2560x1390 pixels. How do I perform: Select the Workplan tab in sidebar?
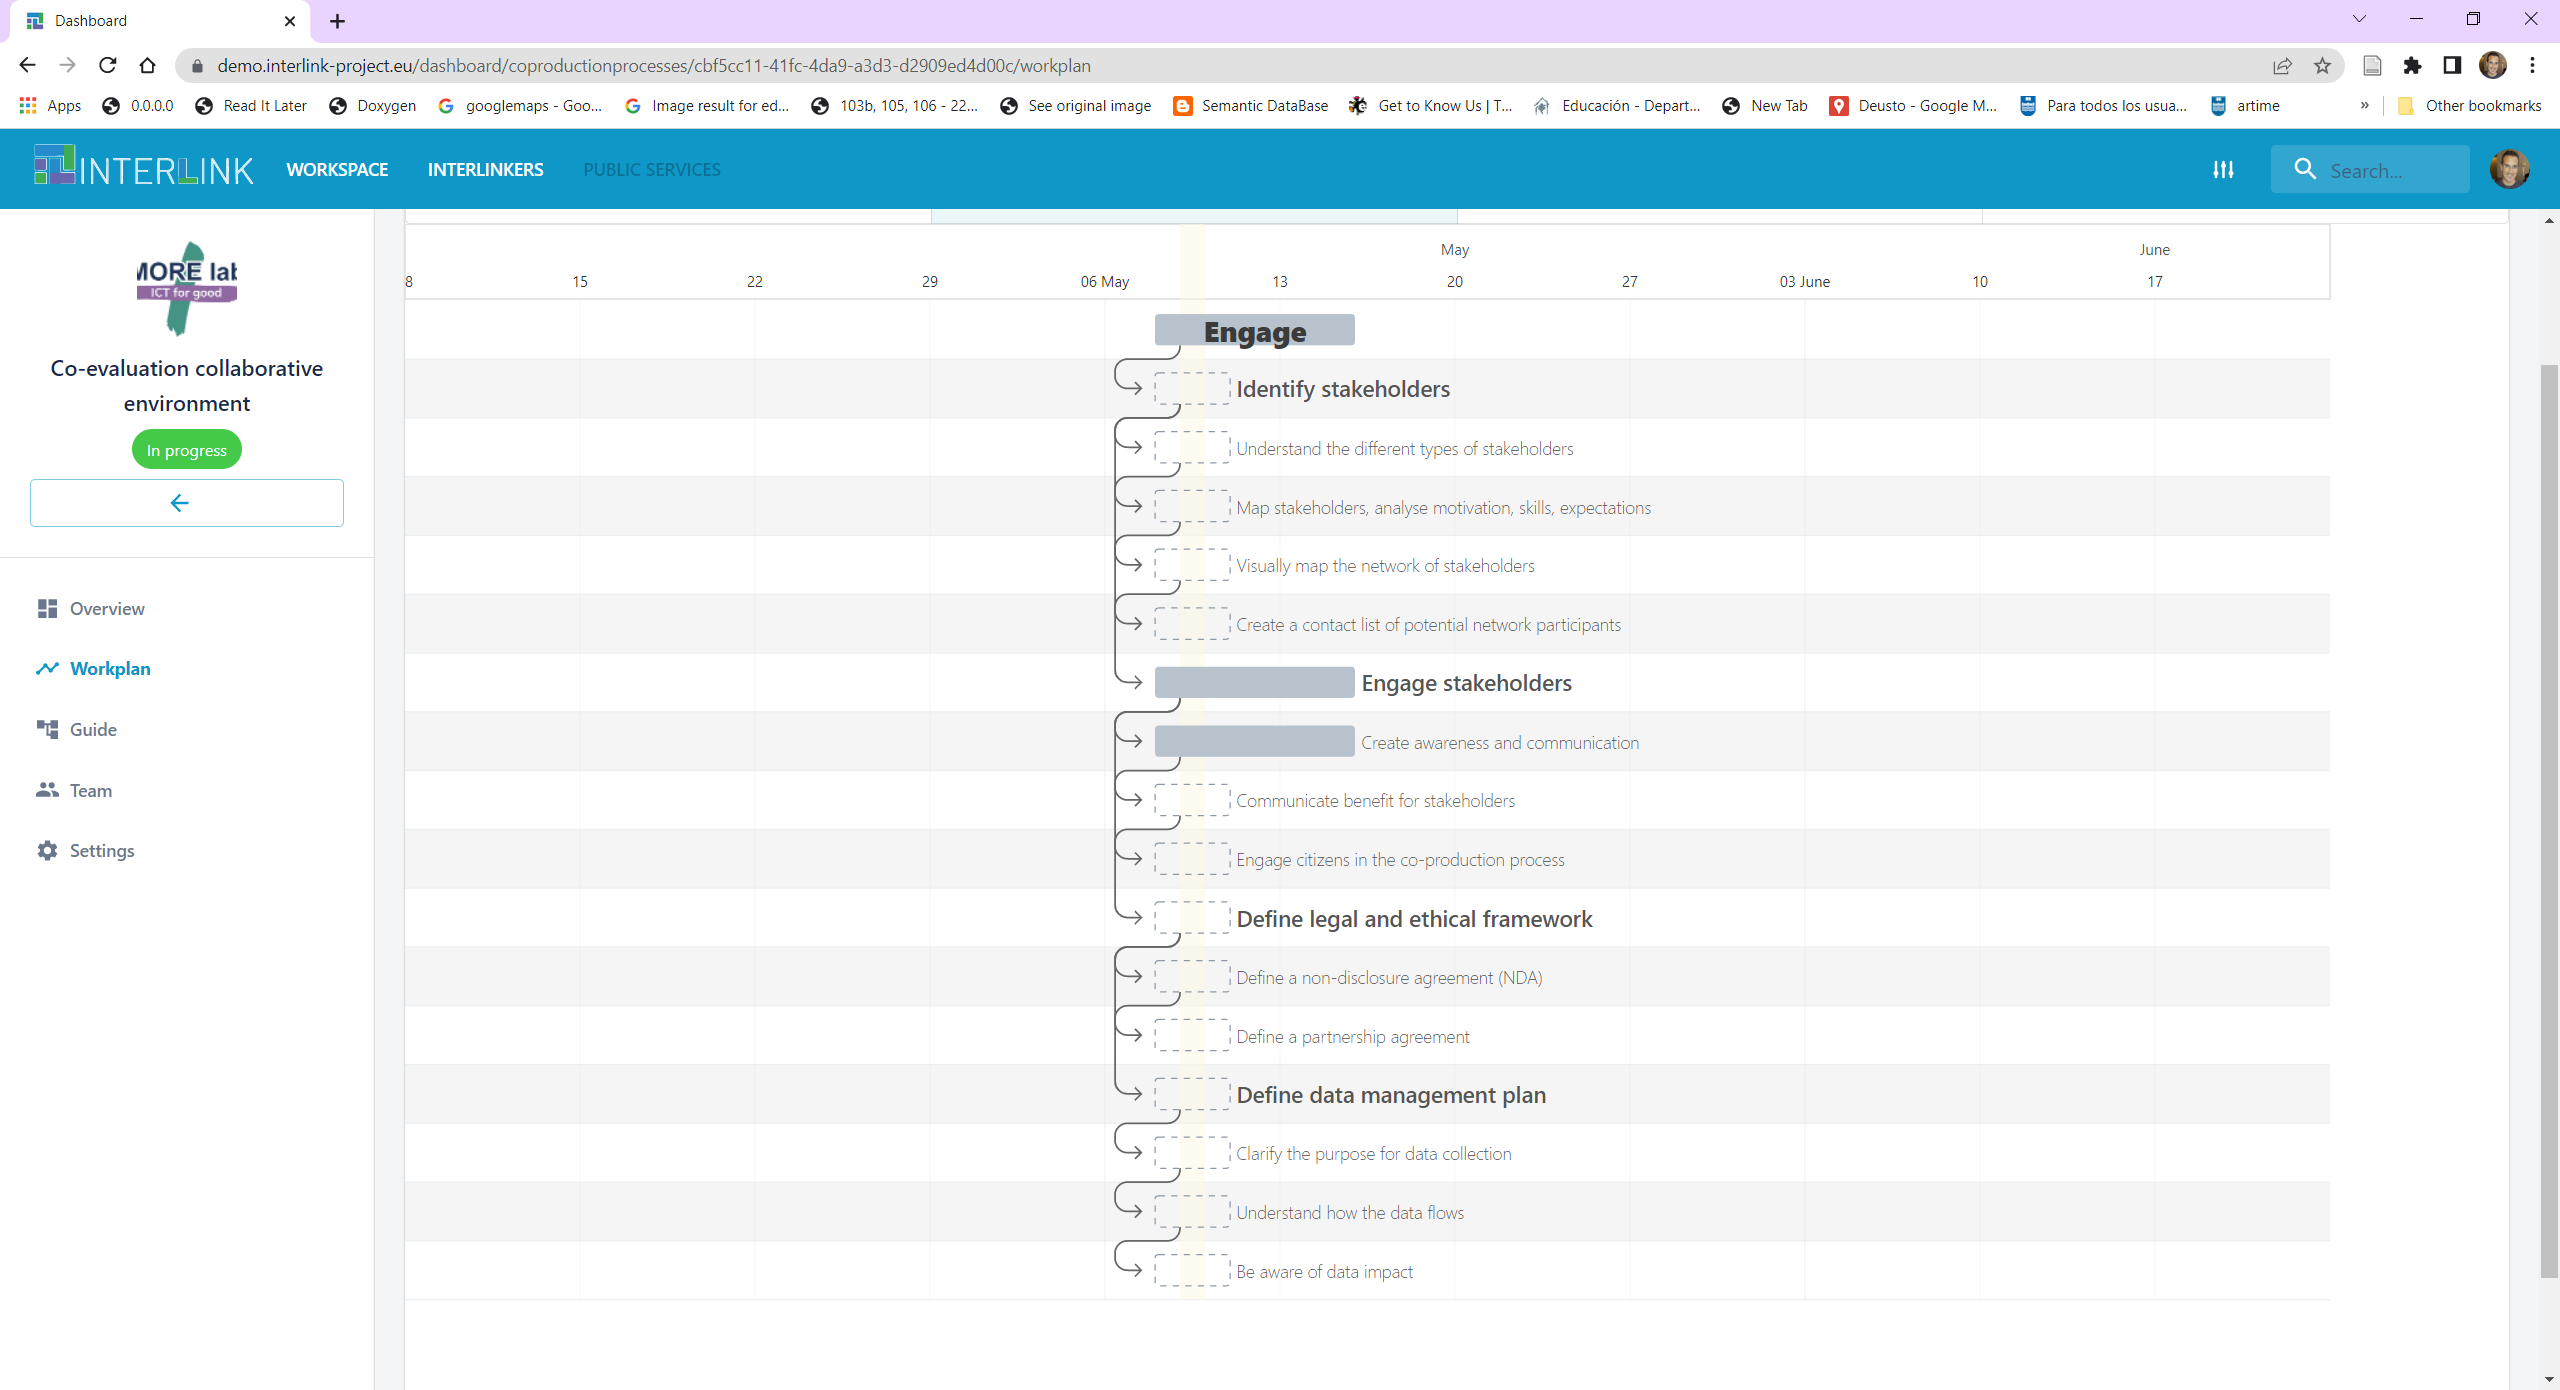(108, 668)
